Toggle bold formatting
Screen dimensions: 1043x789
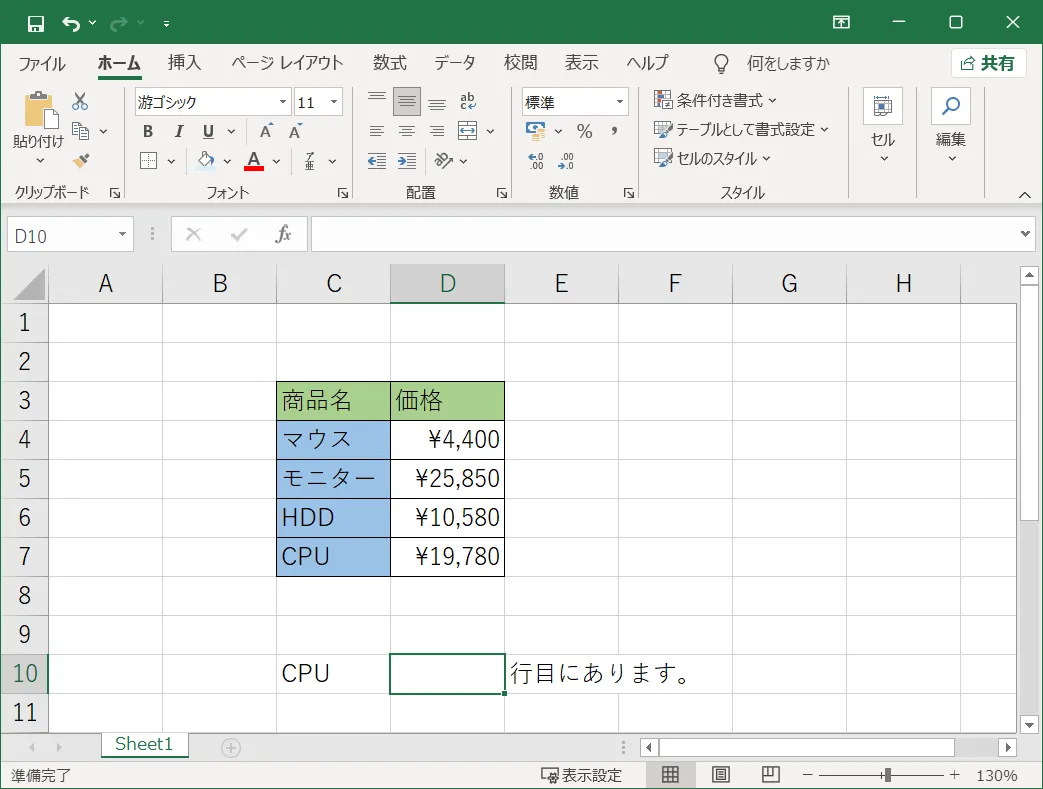tap(148, 131)
